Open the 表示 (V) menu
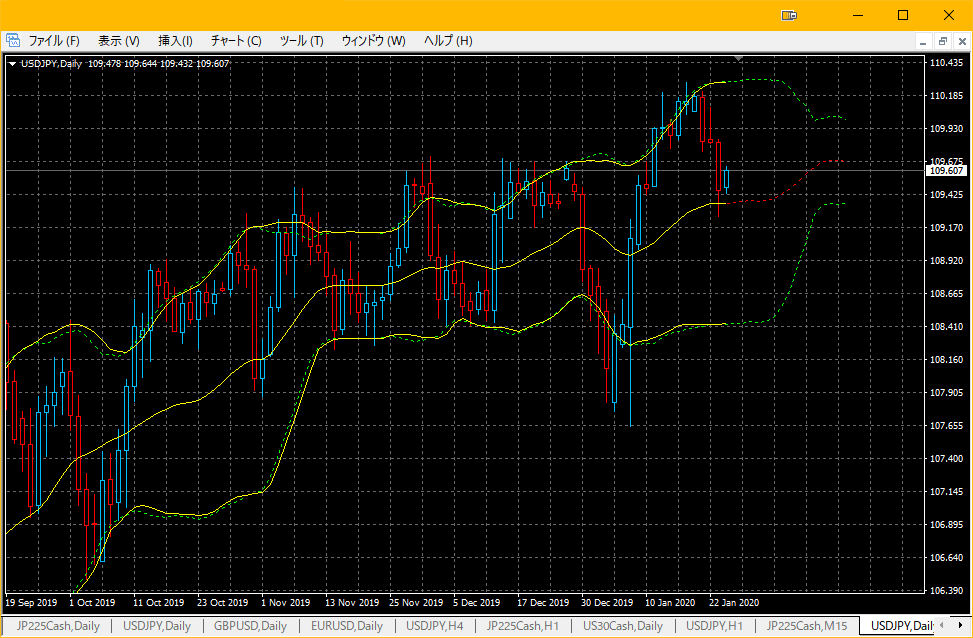 tap(119, 41)
